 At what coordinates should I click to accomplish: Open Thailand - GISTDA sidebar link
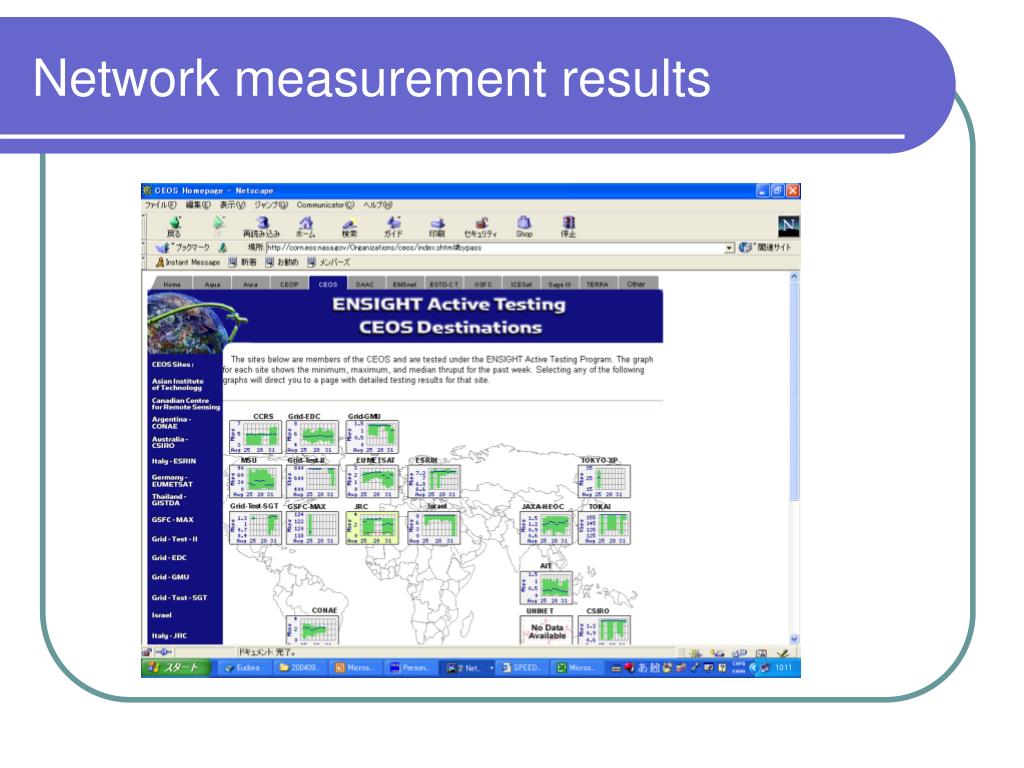(169, 500)
